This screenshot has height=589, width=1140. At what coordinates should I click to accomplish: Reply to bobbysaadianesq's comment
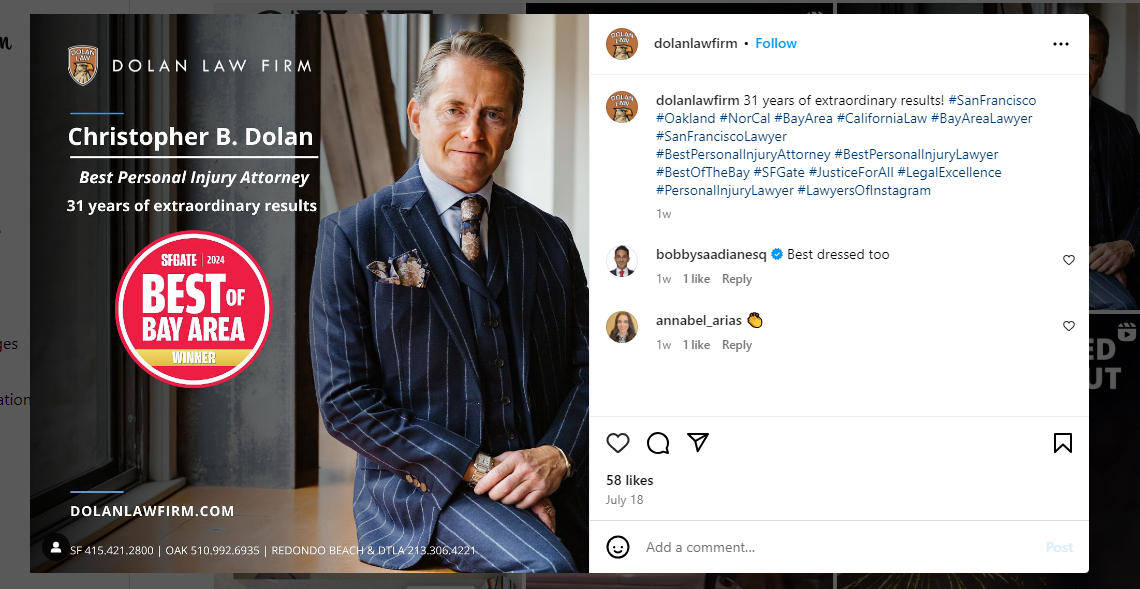737,279
